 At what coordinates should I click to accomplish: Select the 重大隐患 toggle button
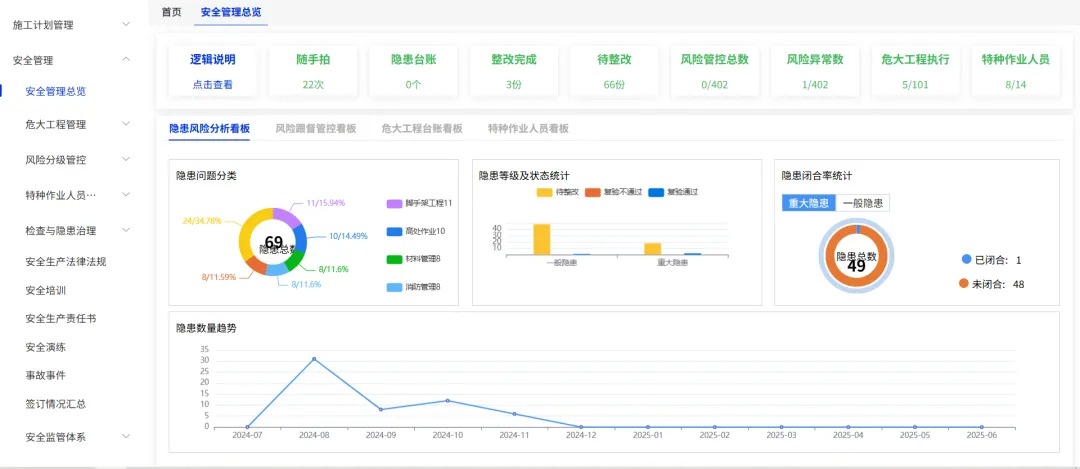tap(808, 203)
